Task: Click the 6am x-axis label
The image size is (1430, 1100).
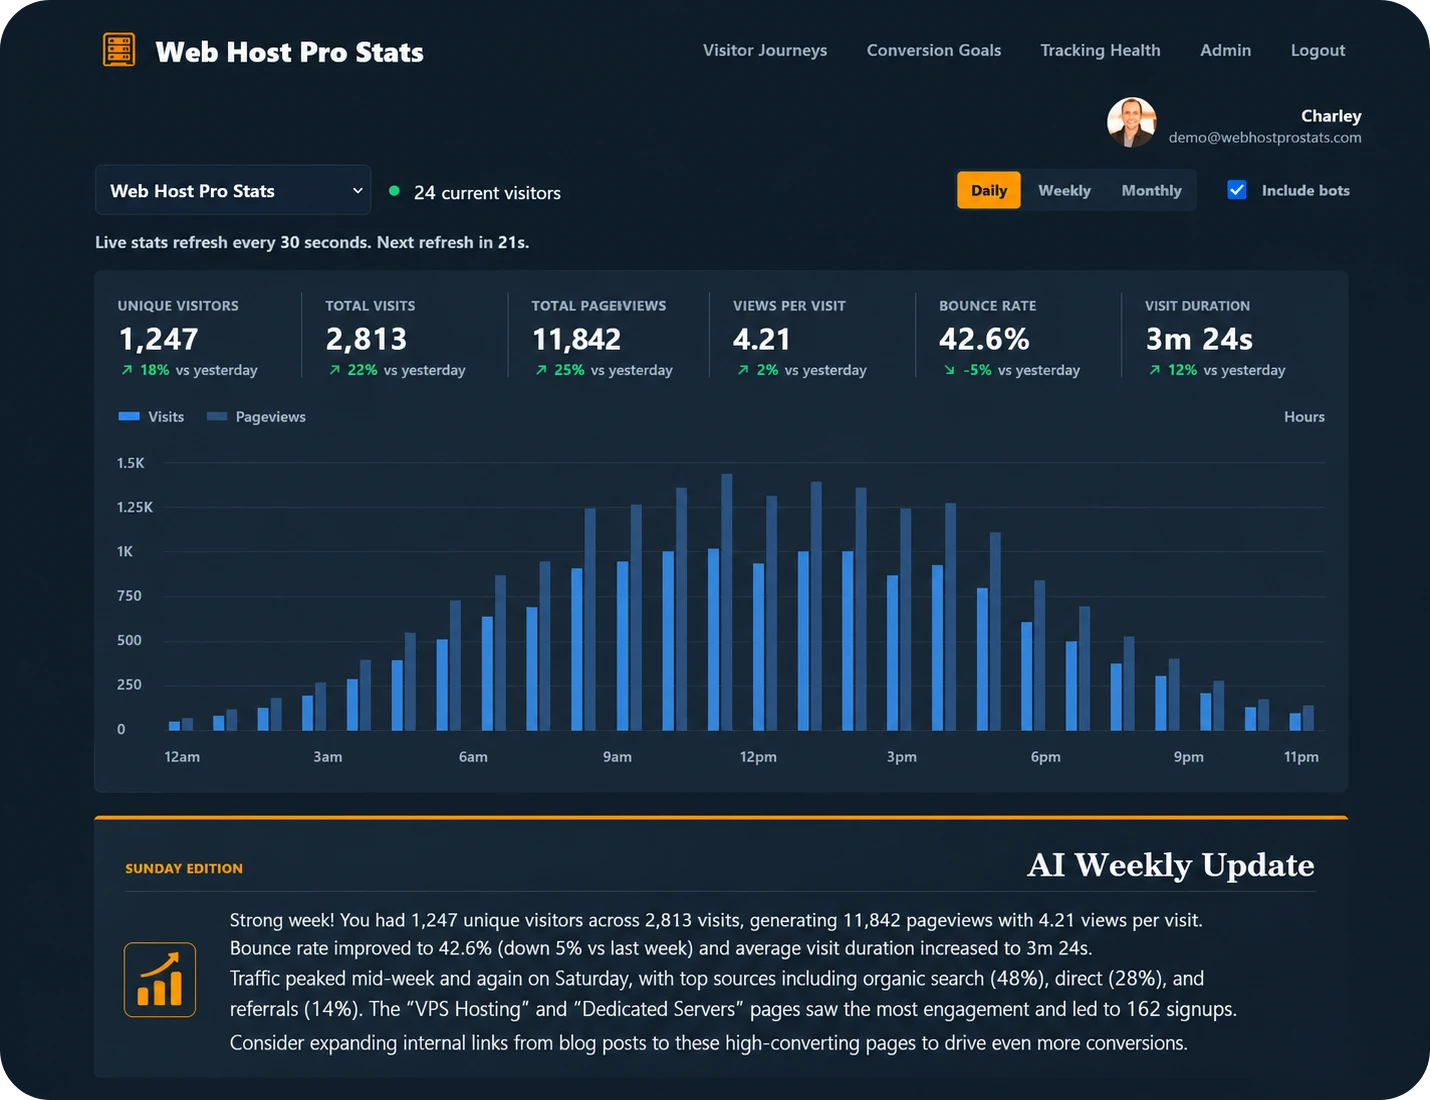Action: tap(473, 757)
